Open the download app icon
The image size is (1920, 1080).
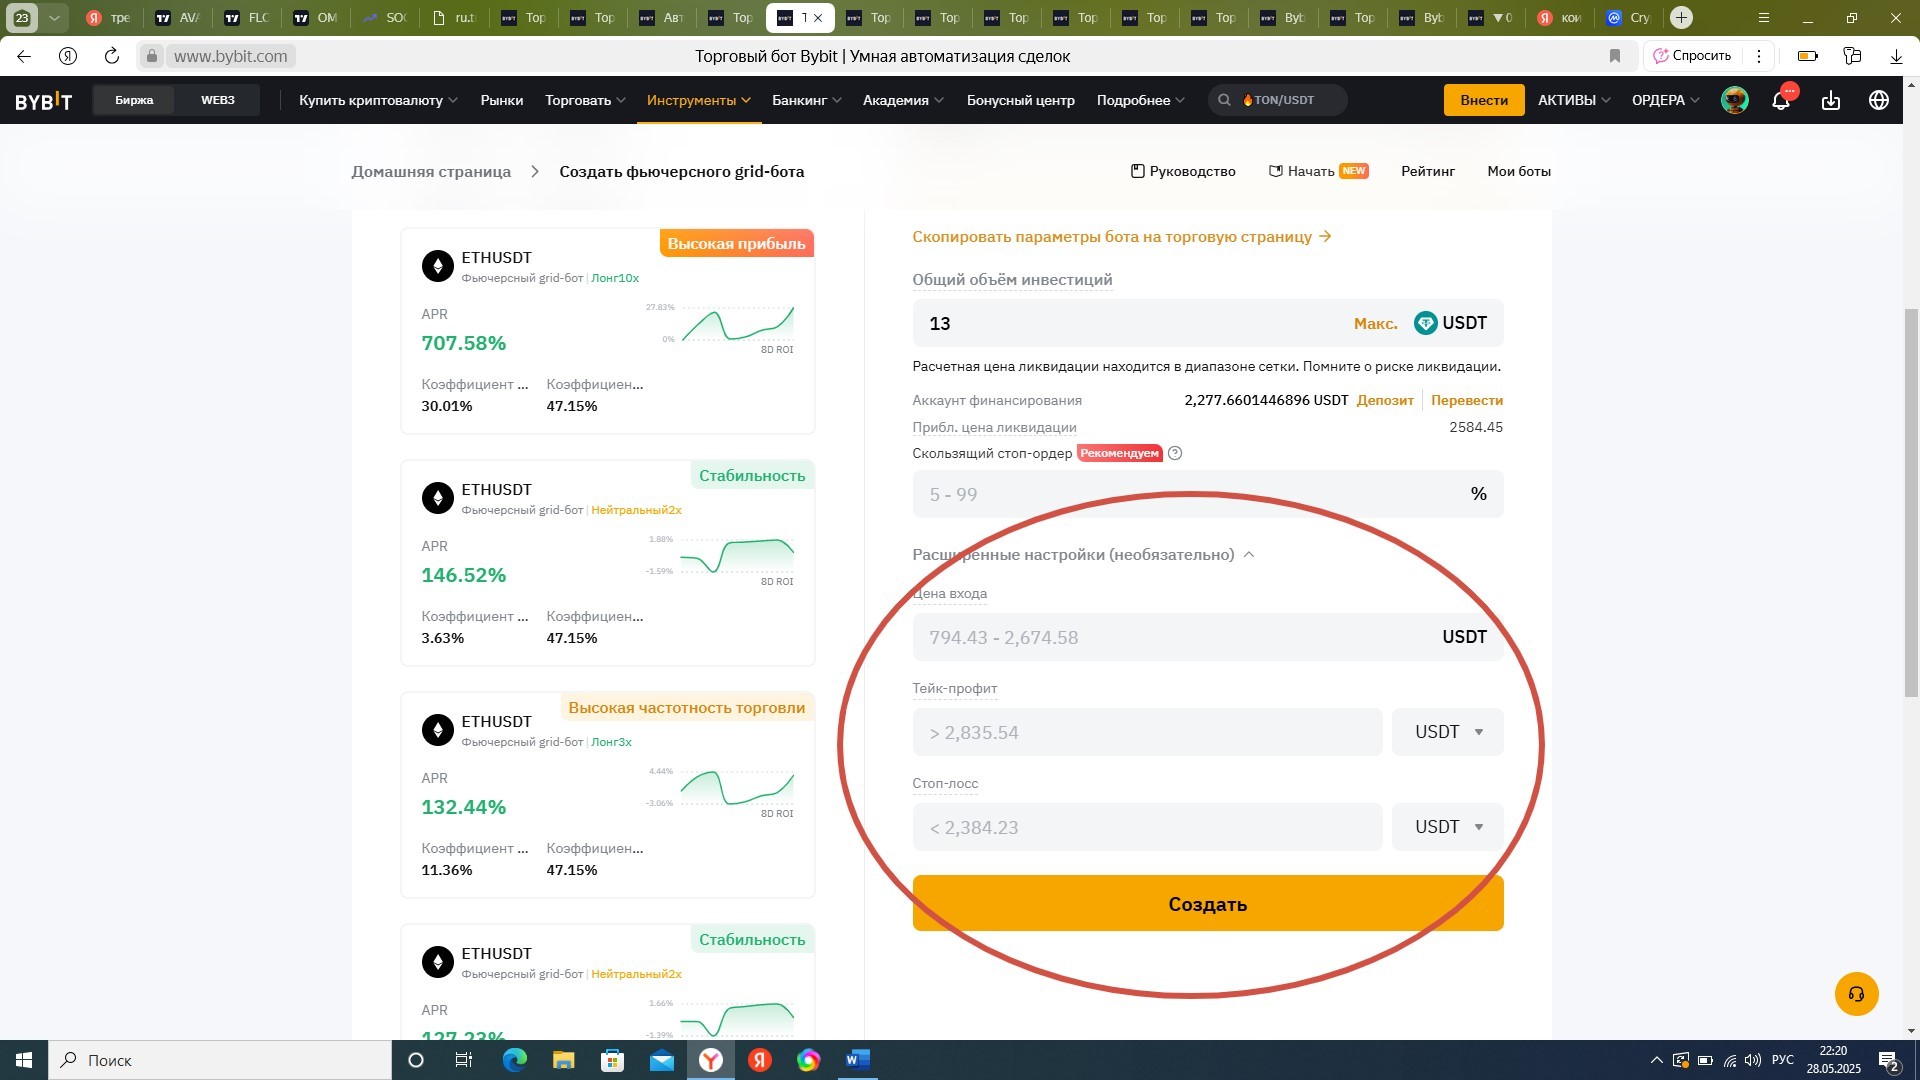pos(1831,100)
